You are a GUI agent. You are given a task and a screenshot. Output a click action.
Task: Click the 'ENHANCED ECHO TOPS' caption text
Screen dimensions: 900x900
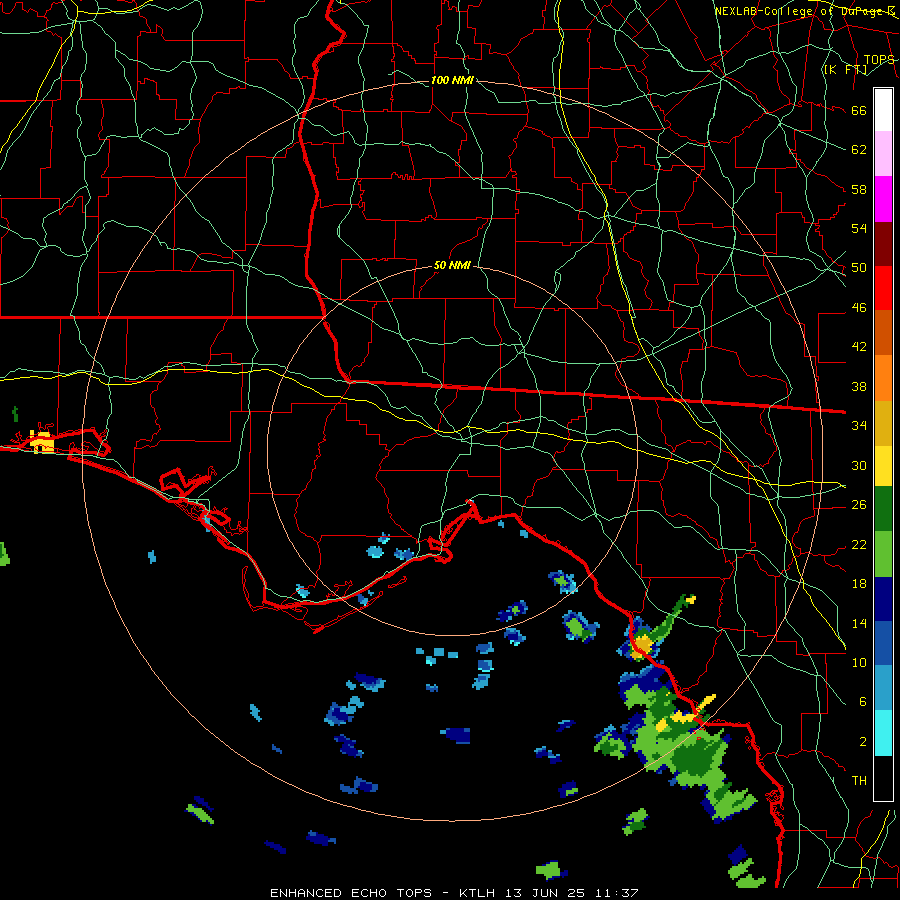[x=351, y=893]
